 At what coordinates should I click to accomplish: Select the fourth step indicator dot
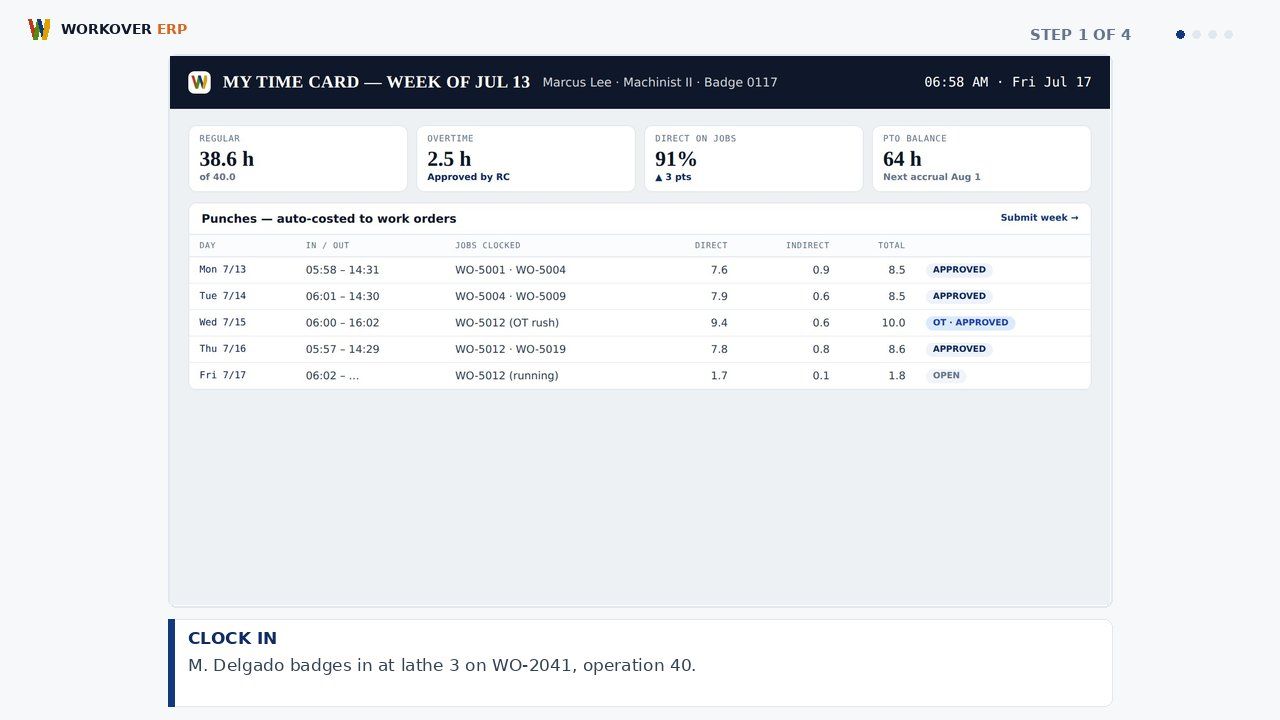pyautogui.click(x=1228, y=34)
